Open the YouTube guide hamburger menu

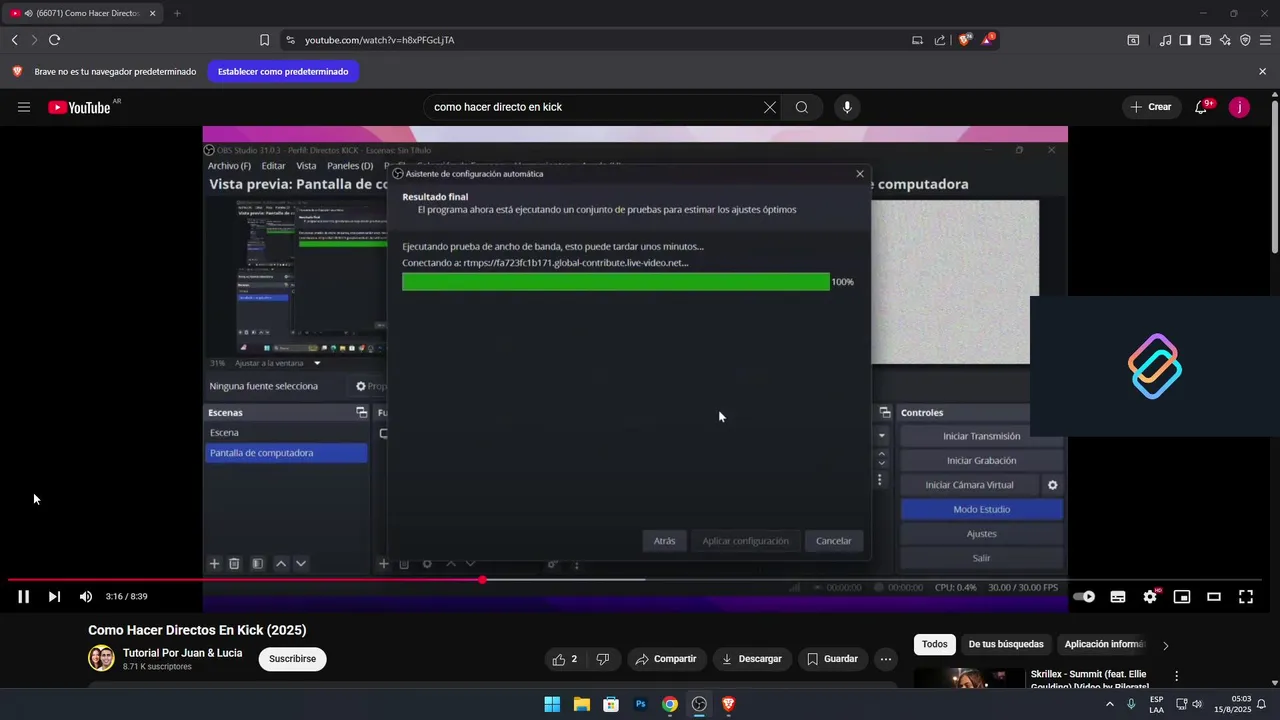click(x=24, y=107)
